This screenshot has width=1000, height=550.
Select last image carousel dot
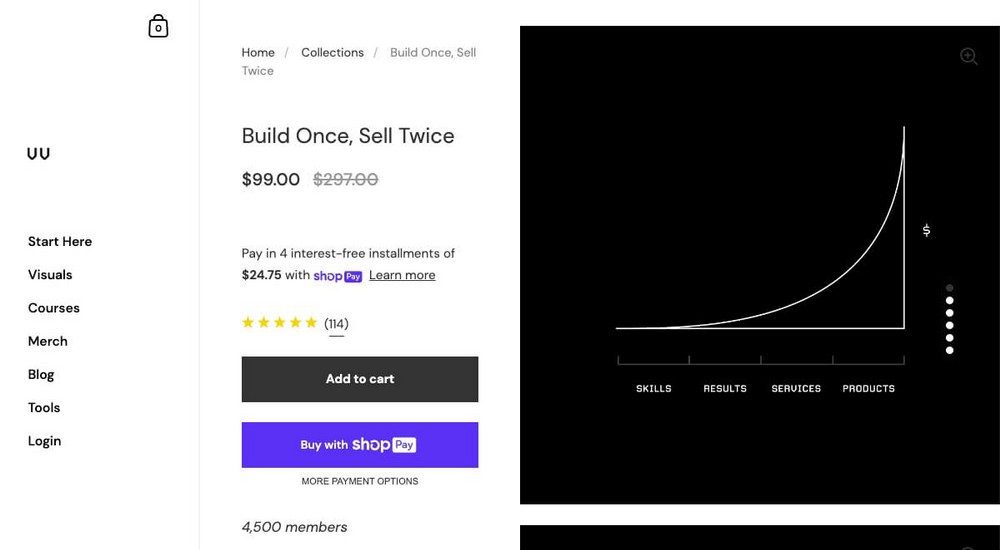click(x=949, y=350)
